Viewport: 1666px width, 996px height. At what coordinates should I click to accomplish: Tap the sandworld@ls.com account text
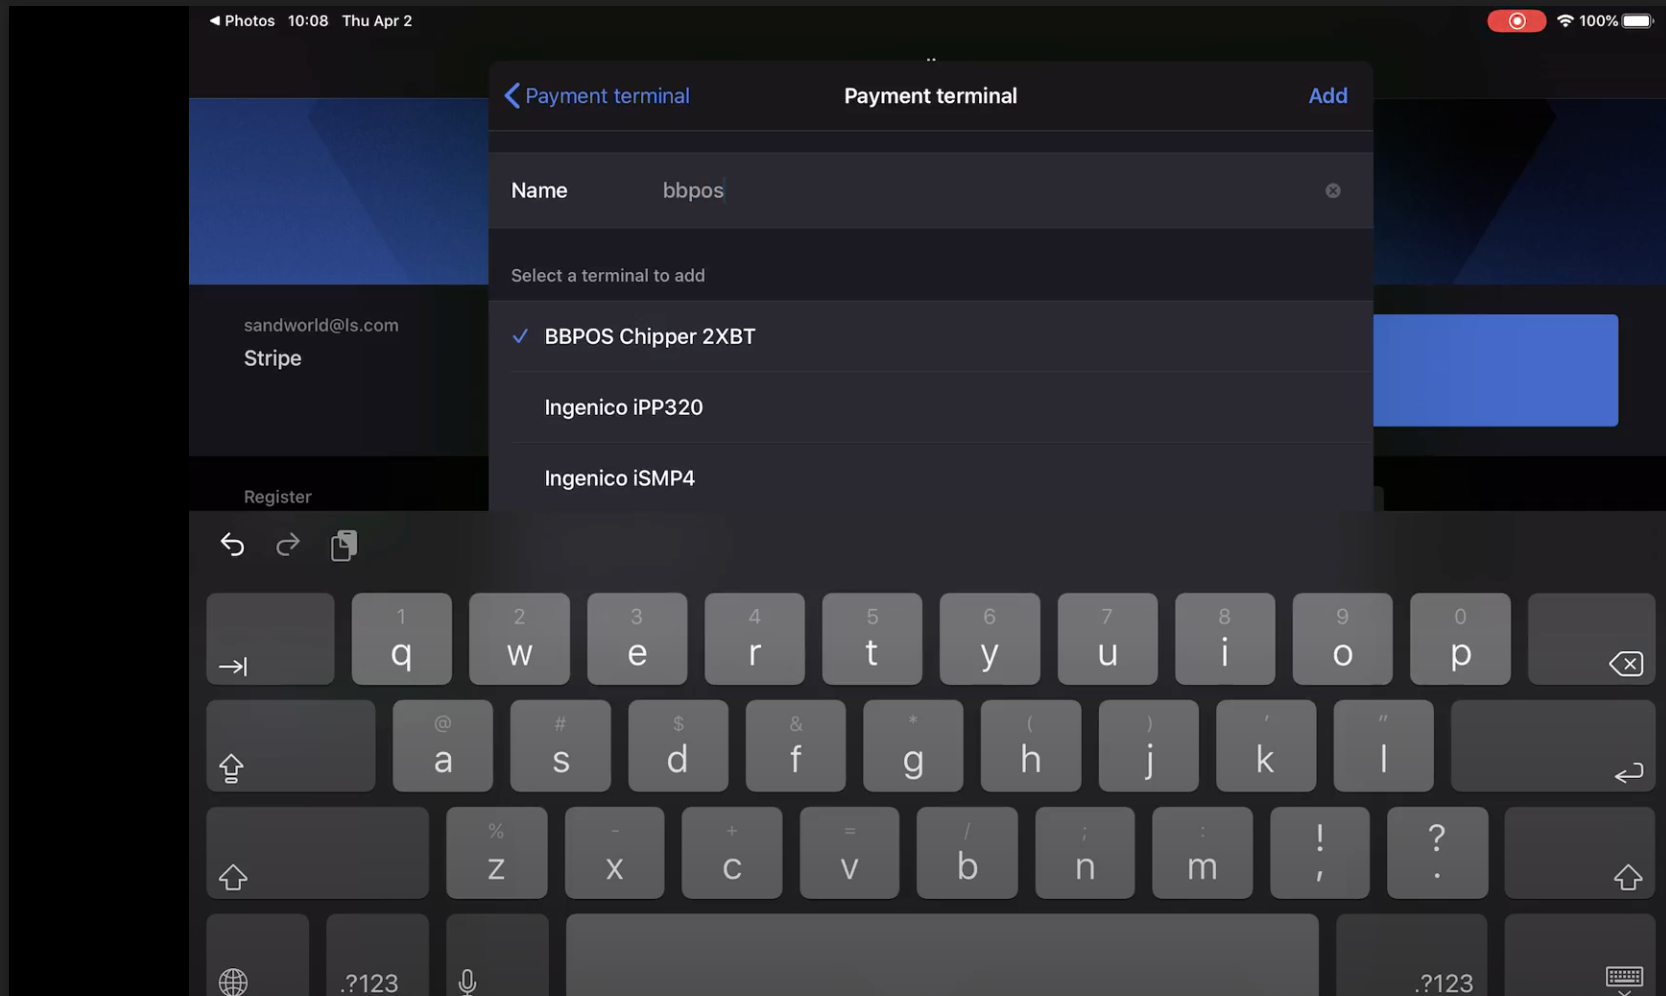point(321,325)
